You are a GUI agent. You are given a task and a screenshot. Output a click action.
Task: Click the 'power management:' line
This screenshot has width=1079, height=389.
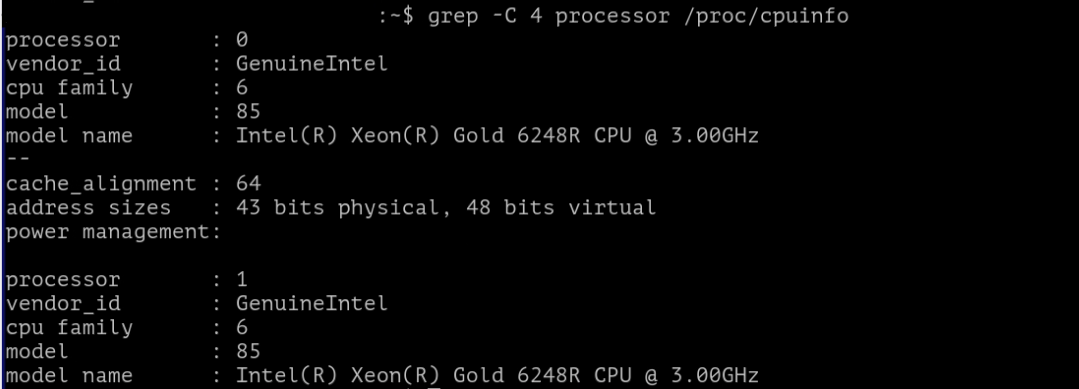[114, 232]
